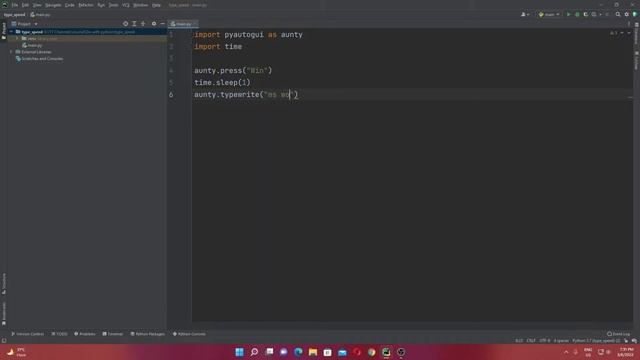The height and width of the screenshot is (360, 640).
Task: Open File Explorer from the taskbar
Action: [313, 352]
